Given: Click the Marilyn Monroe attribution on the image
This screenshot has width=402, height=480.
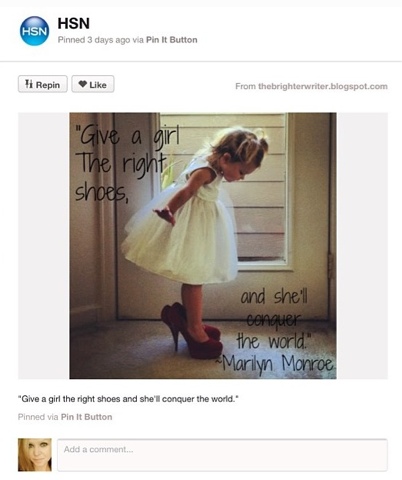Looking at the screenshot, I should pyautogui.click(x=276, y=364).
